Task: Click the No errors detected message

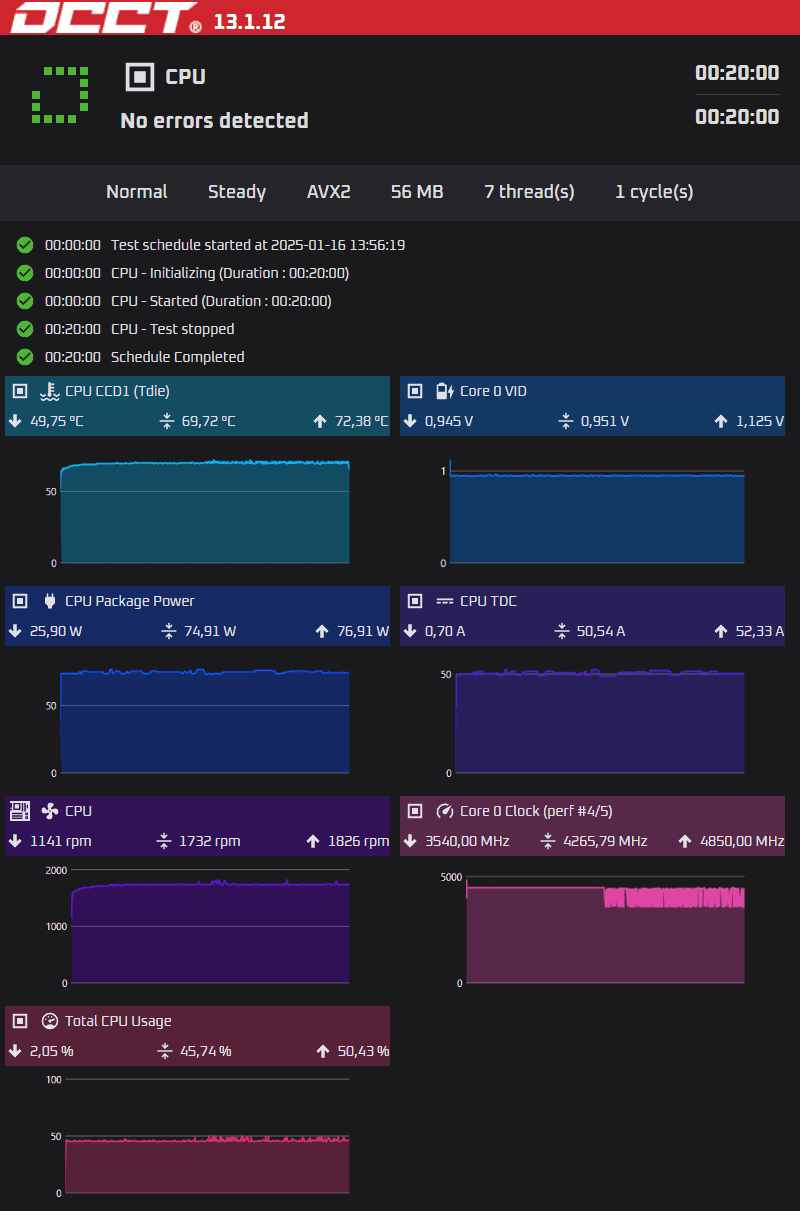Action: pyautogui.click(x=214, y=120)
